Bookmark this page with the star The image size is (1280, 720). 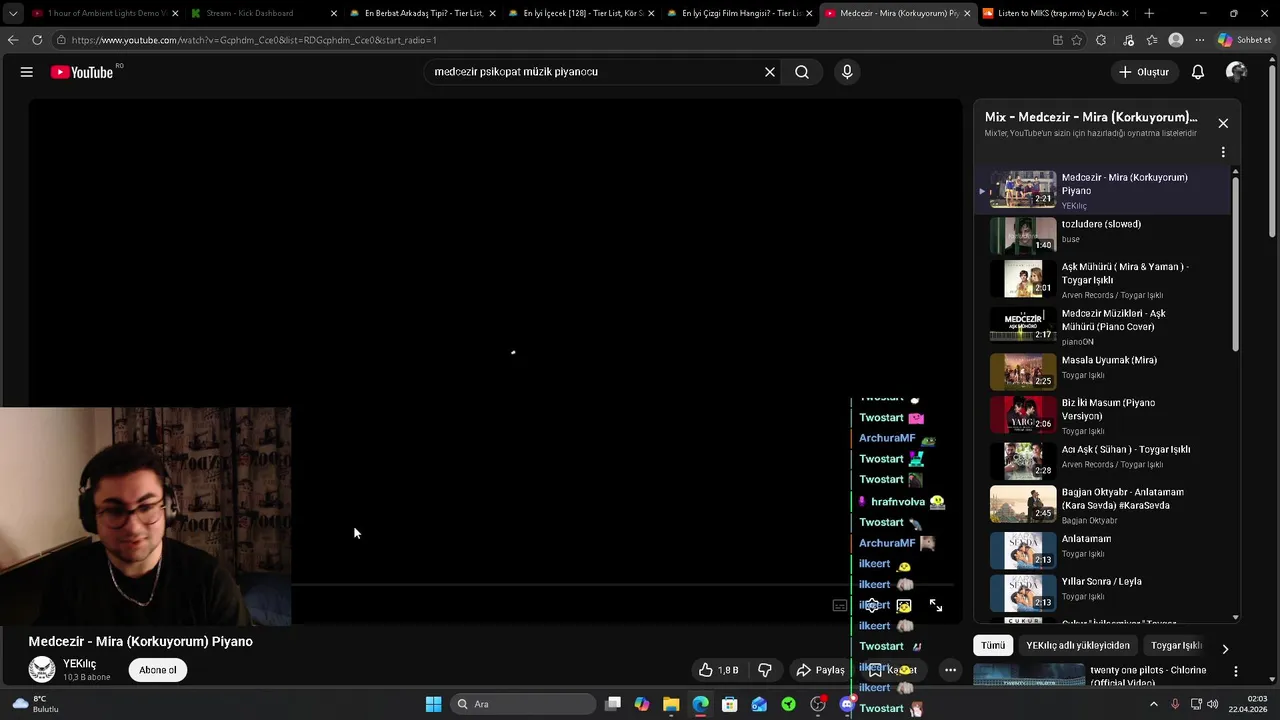pyautogui.click(x=1077, y=40)
